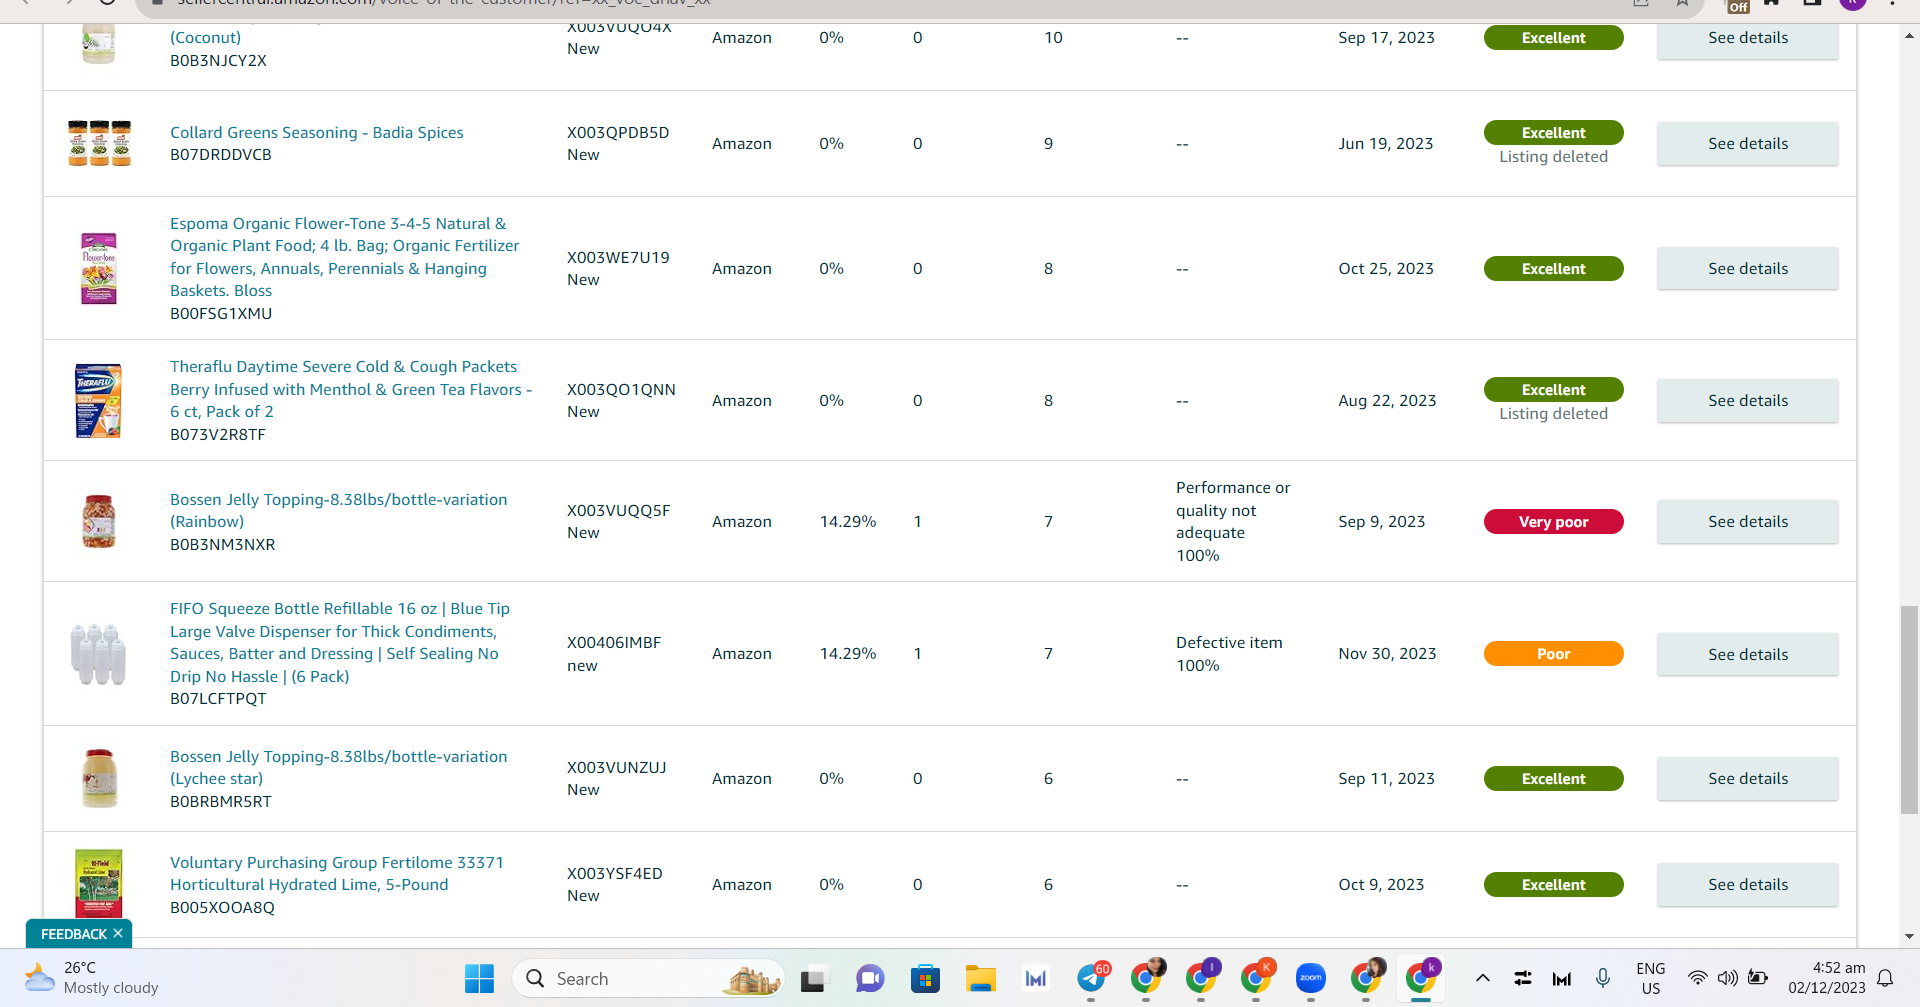
Task: Select FNSKU X003VUQQ5F text
Action: (x=618, y=510)
